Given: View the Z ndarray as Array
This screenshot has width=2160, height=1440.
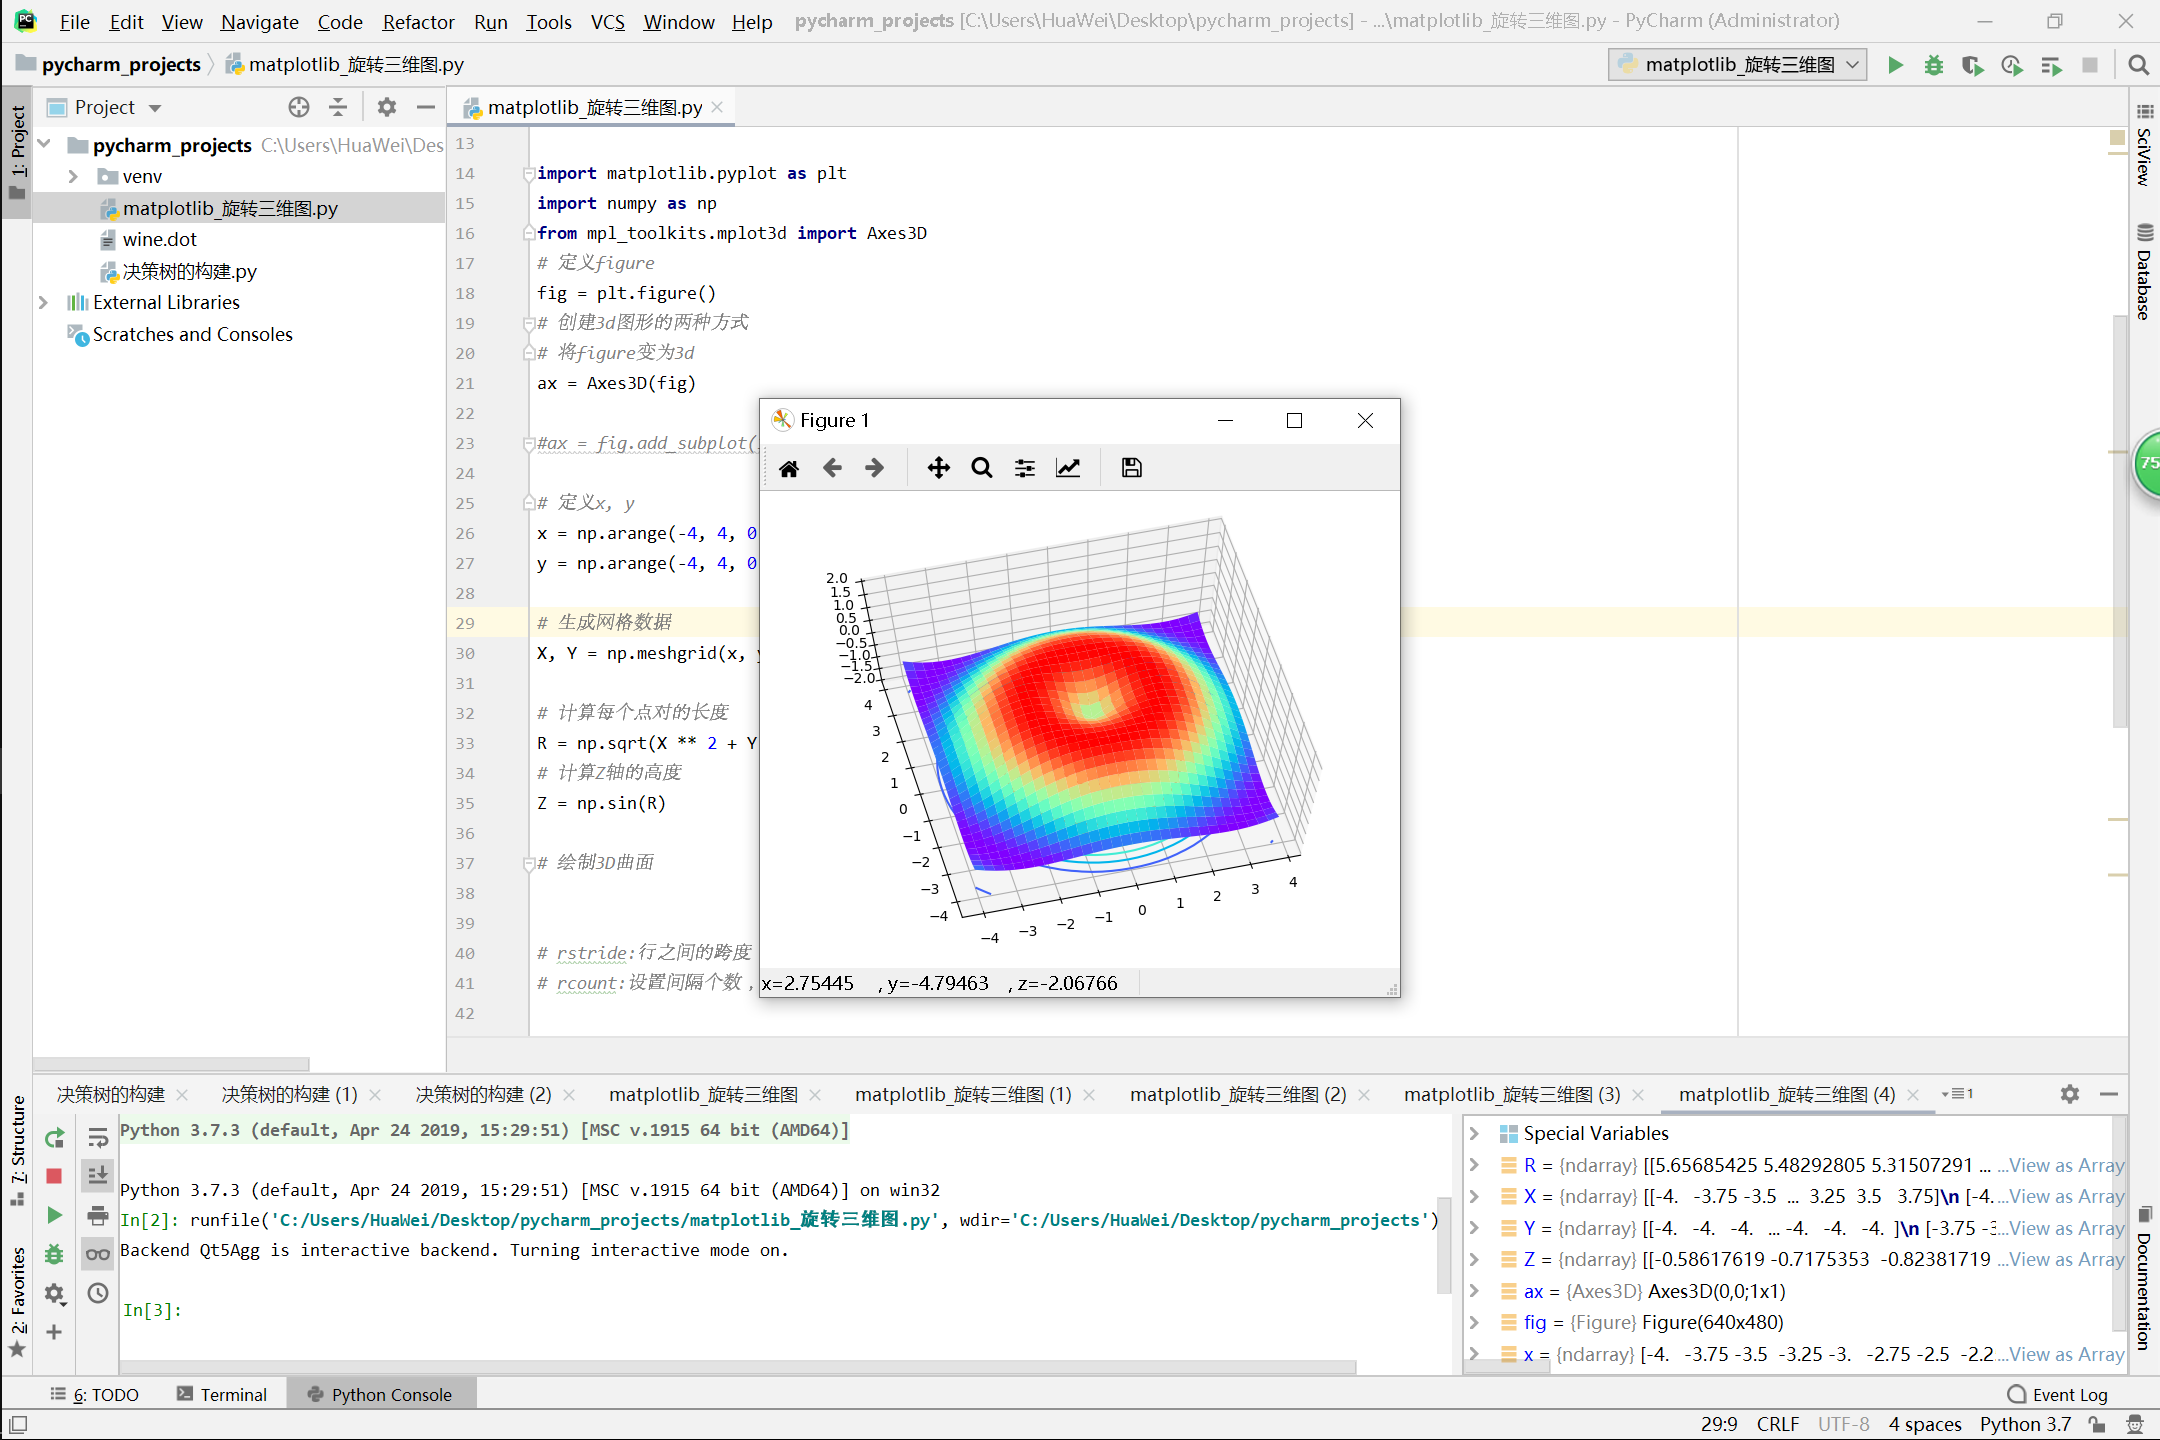Looking at the screenshot, I should click(x=2060, y=1259).
